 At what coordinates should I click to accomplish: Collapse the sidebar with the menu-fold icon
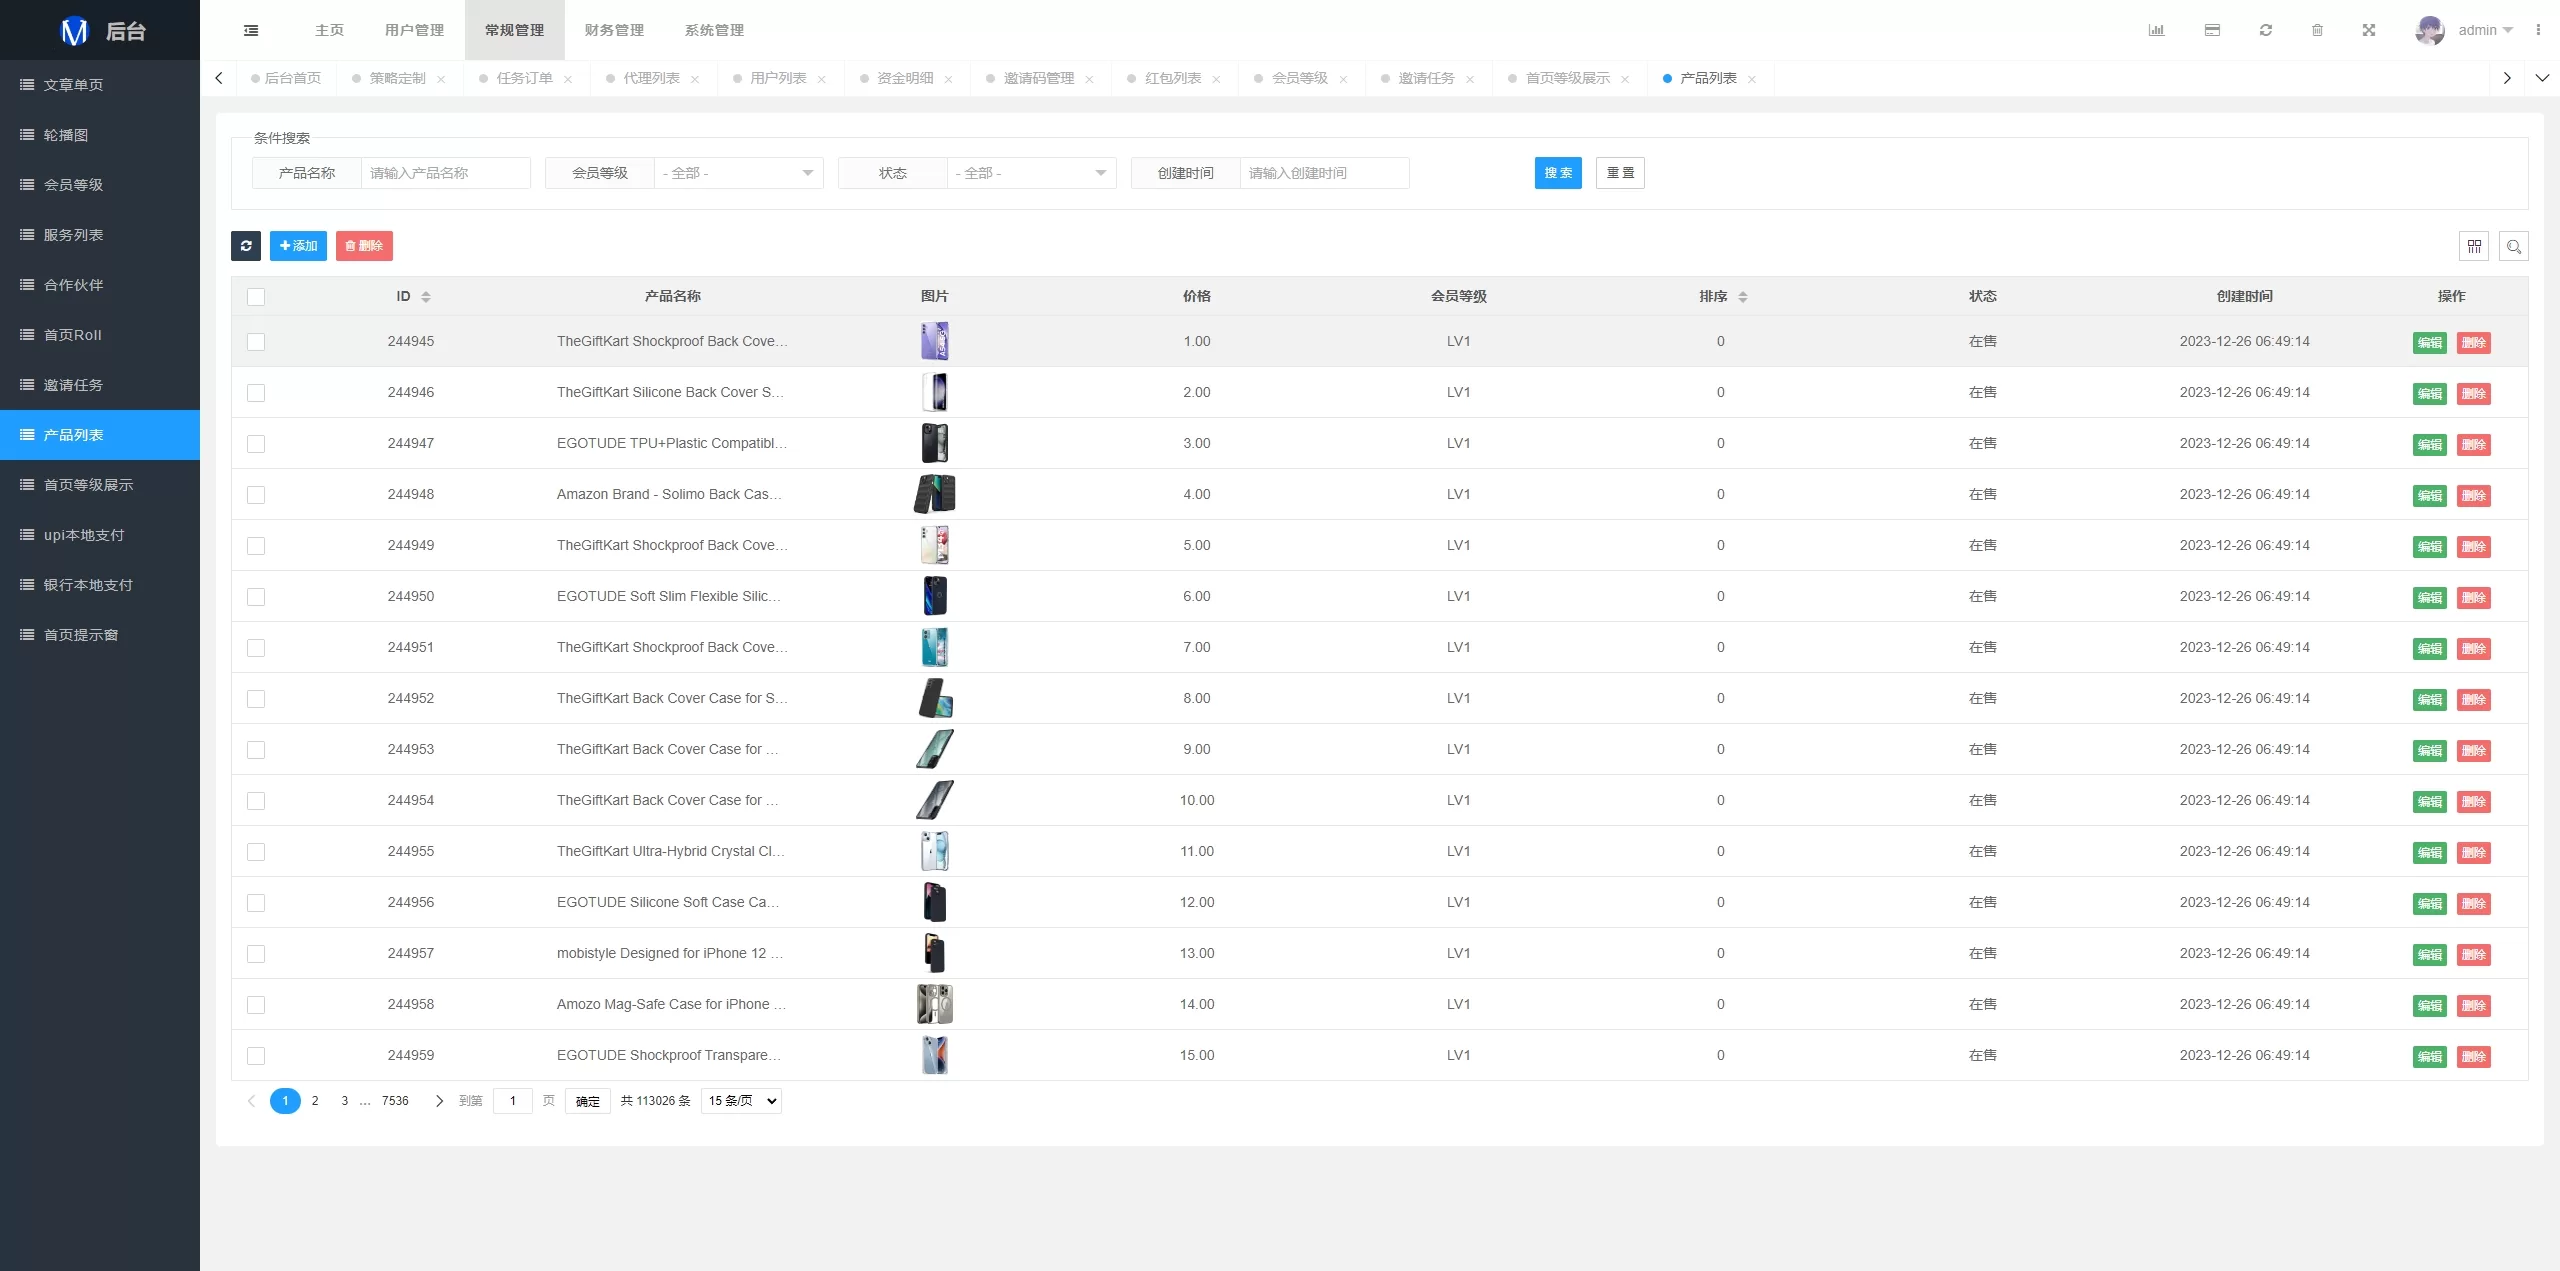coord(251,30)
